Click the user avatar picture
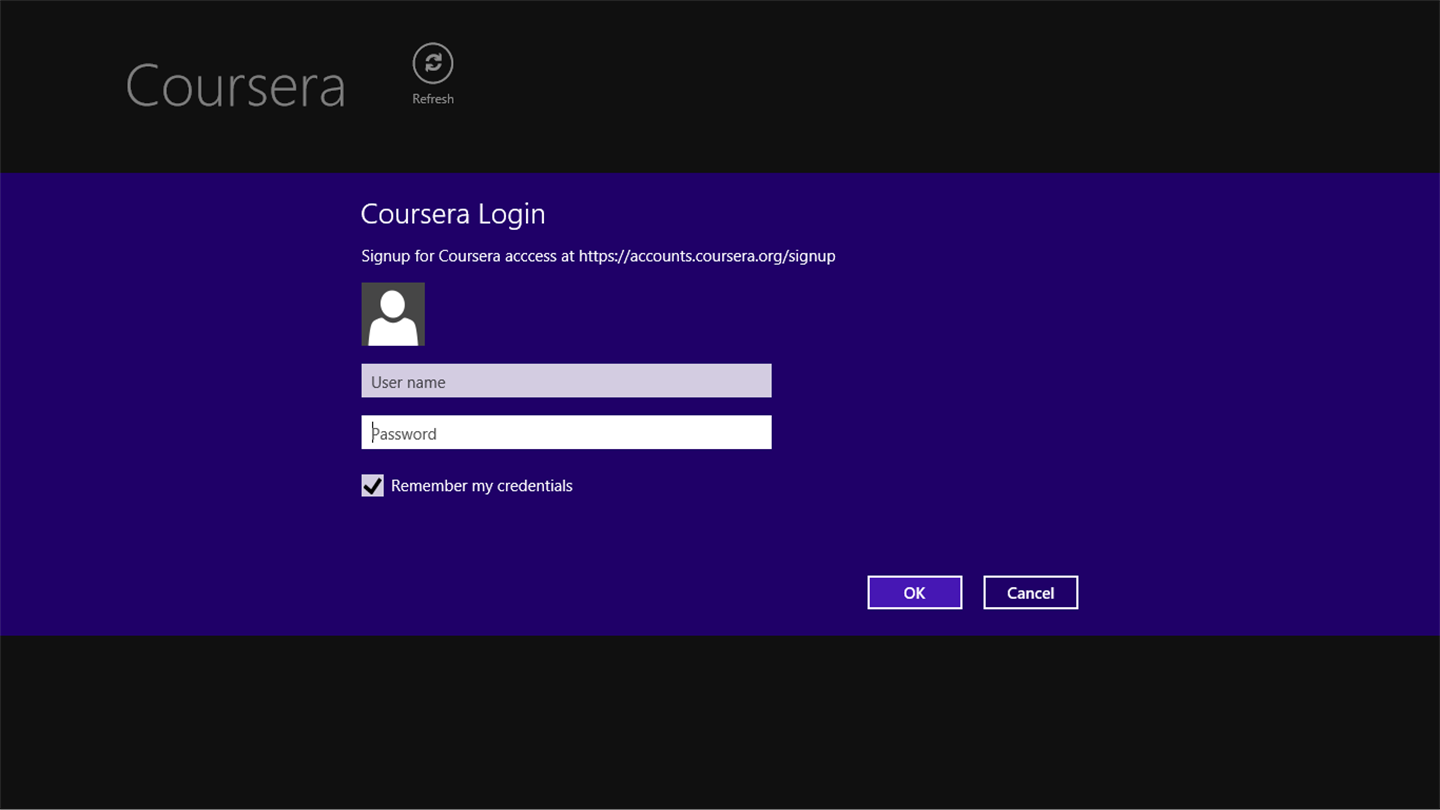1440x810 pixels. tap(393, 314)
